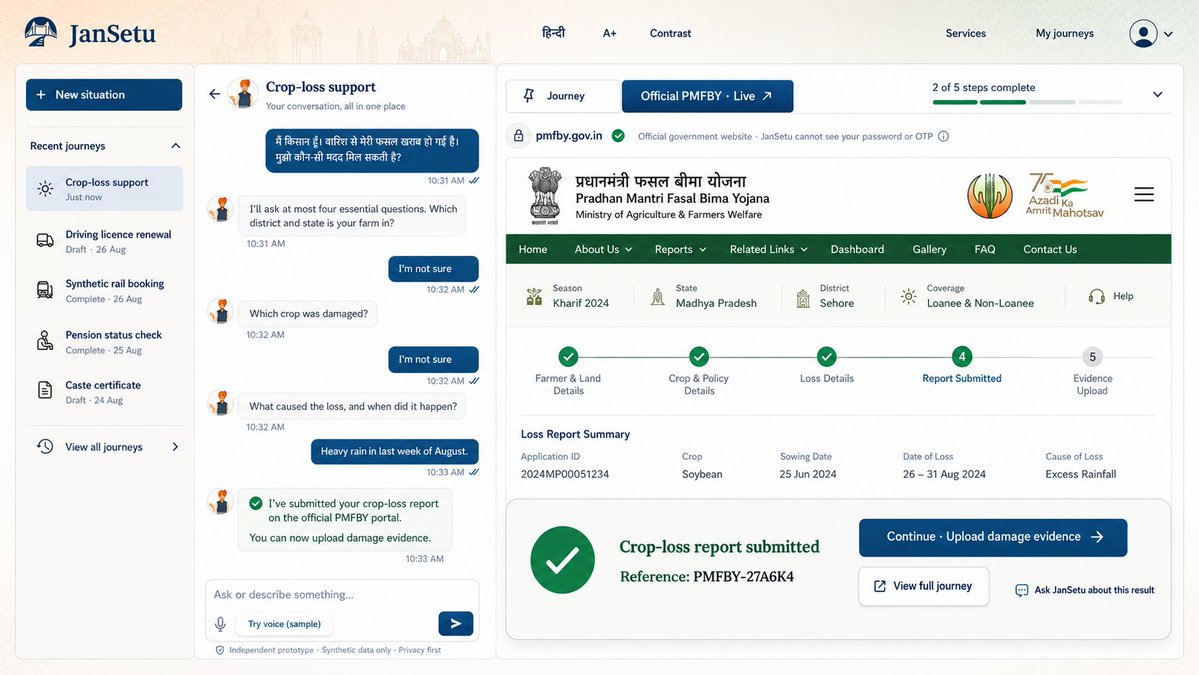Click the document icon for Caste certificate
The image size is (1199, 675).
click(45, 391)
